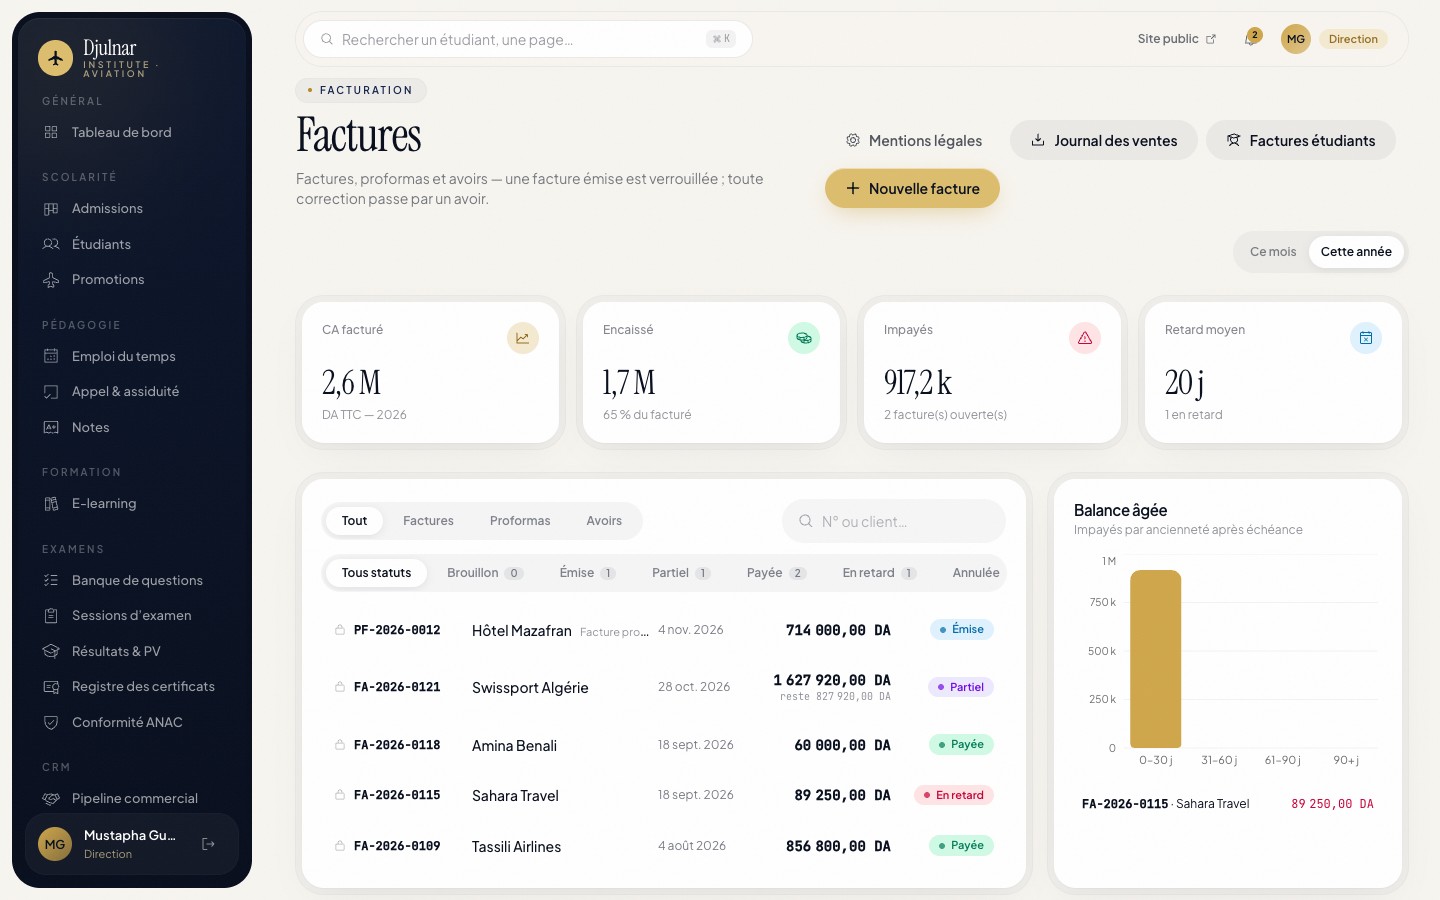Click the 0–30 j bar in Balance âgée

point(1156,659)
